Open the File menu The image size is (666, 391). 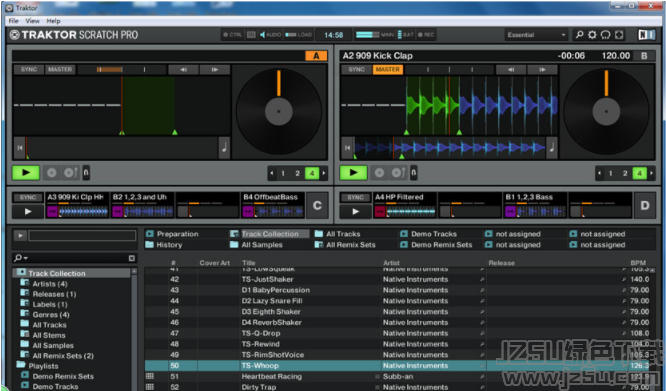(x=14, y=21)
